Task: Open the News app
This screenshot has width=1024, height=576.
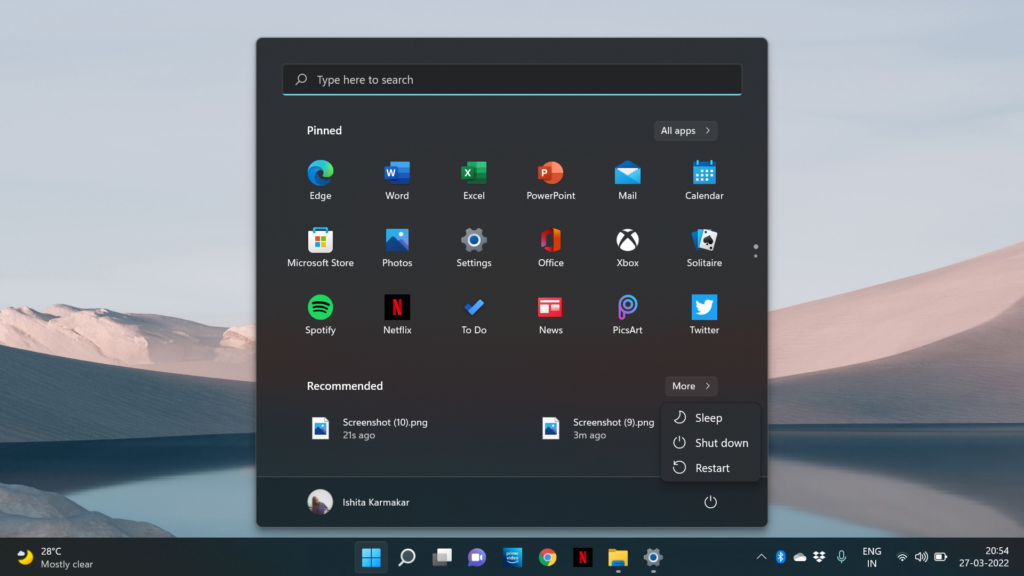Action: point(551,315)
